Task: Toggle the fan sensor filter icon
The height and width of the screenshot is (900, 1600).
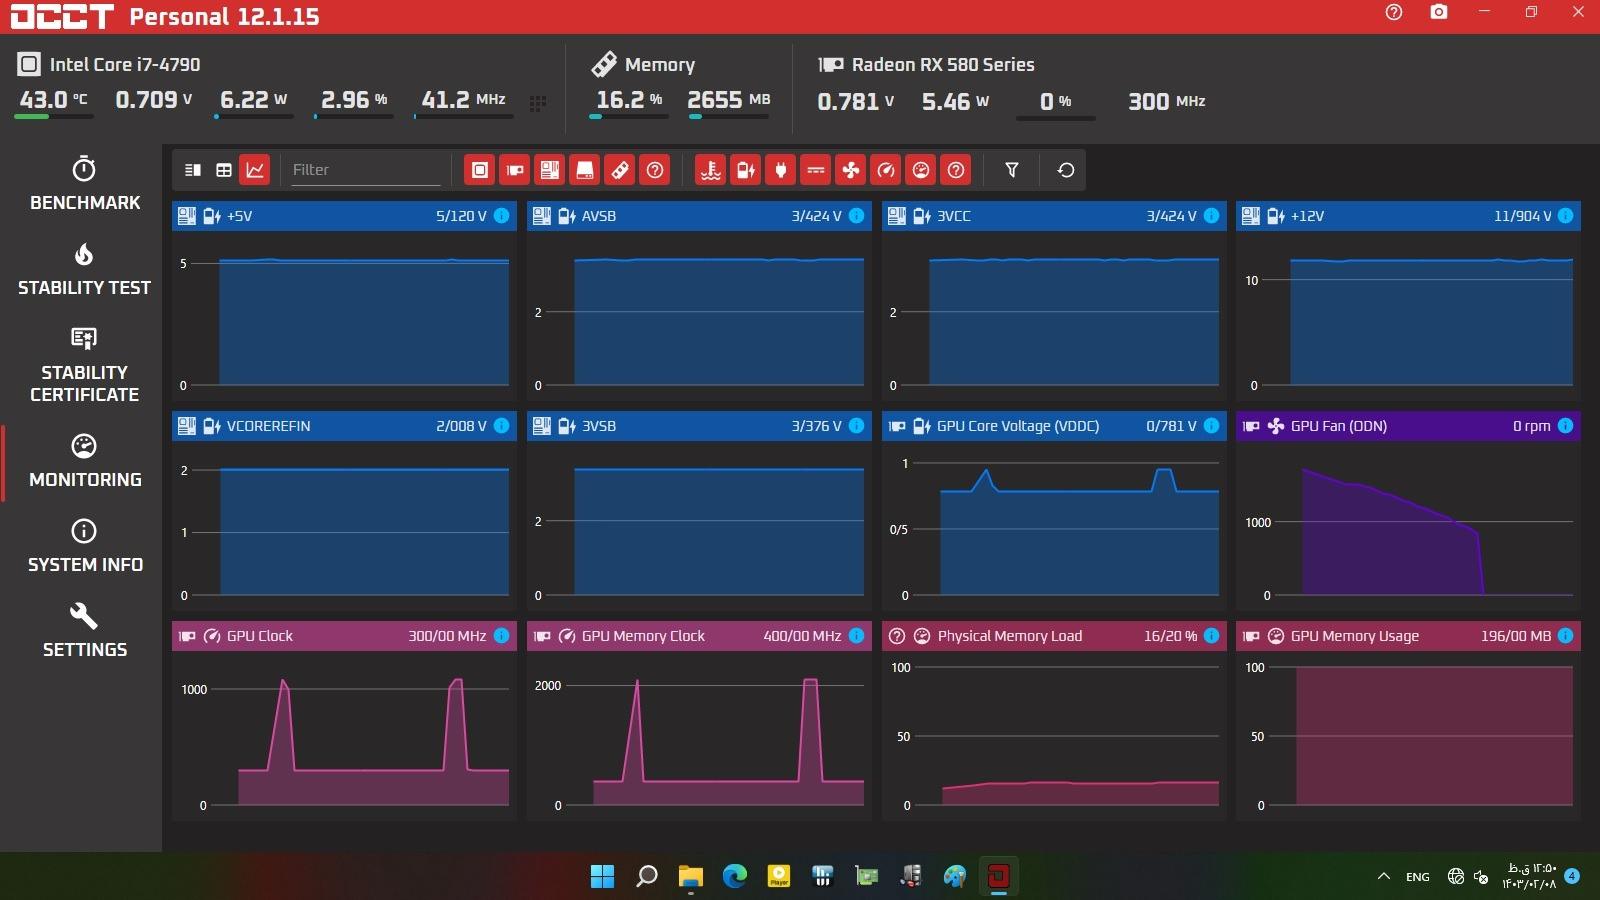Action: (x=851, y=170)
